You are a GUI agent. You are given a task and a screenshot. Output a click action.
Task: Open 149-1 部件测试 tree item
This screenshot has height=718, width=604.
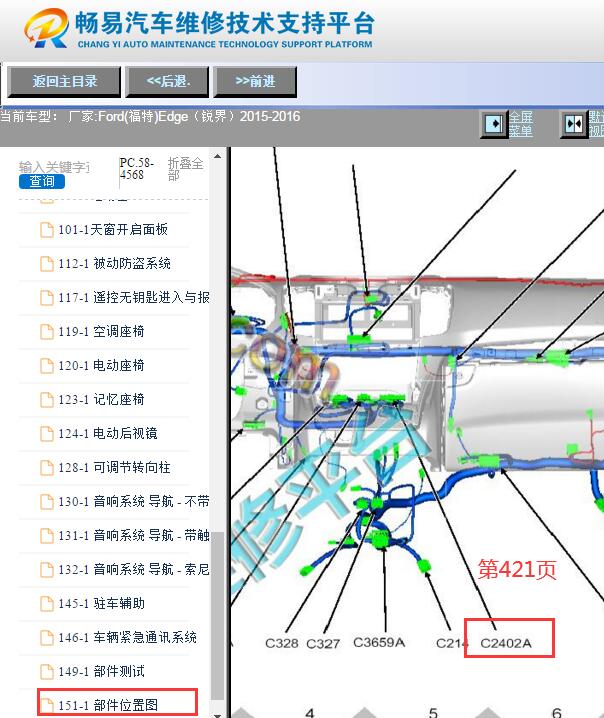point(101,671)
